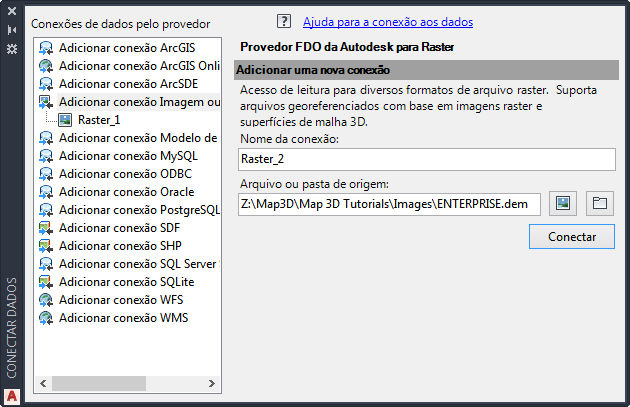Select Adicionar conexão ArcSDE
This screenshot has height=407, width=630.
point(129,84)
